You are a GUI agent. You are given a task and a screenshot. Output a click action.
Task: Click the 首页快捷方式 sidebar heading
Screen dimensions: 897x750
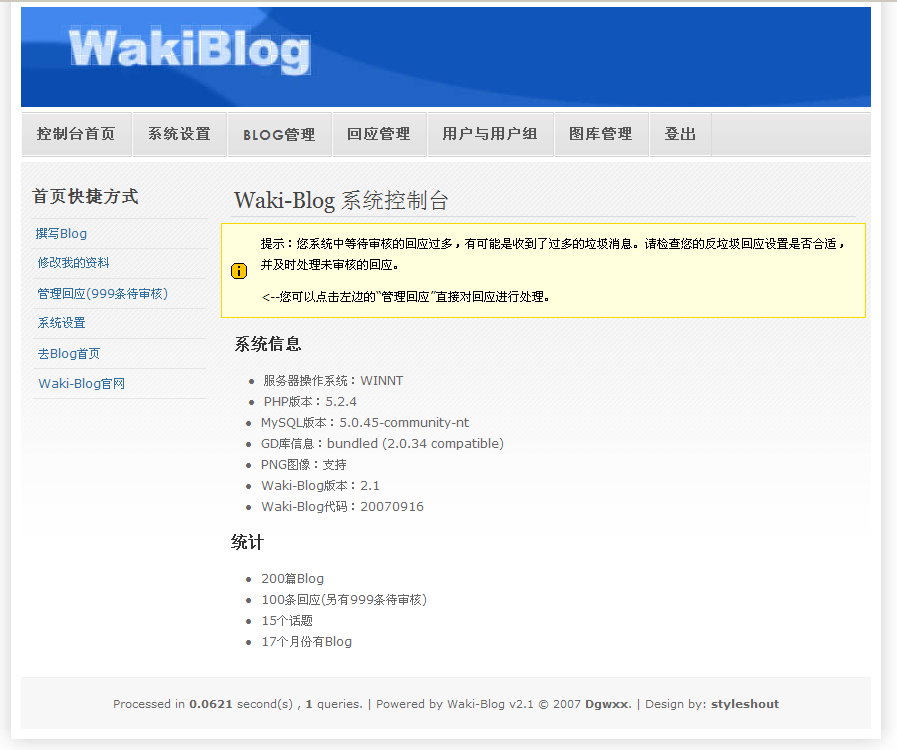[85, 196]
